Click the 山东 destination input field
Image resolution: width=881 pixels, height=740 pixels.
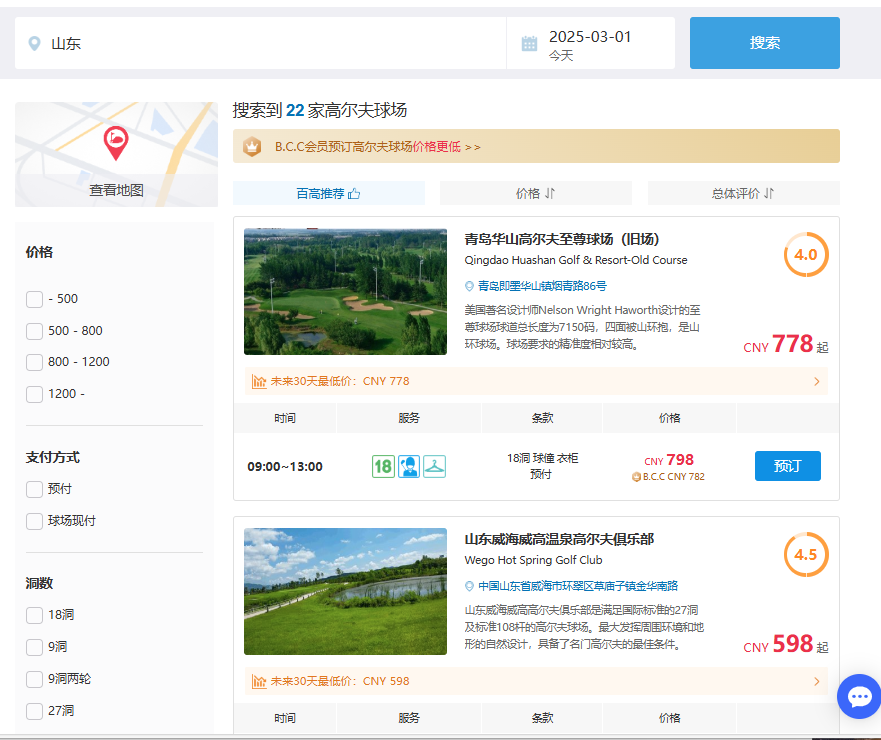tap(270, 44)
